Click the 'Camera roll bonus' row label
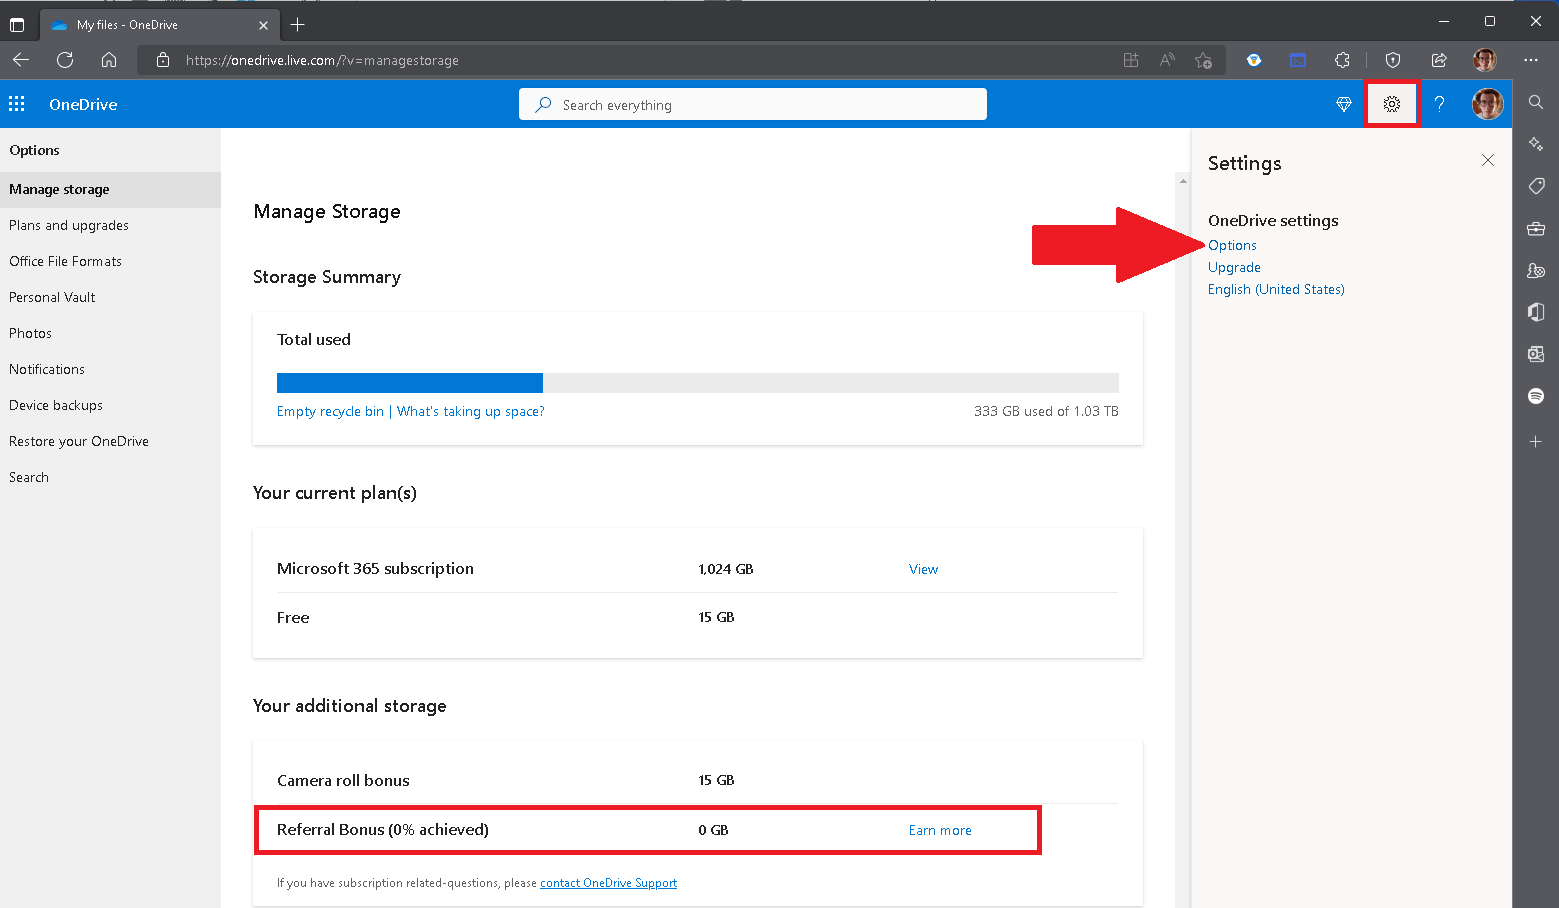Viewport: 1559px width, 908px height. pos(343,780)
